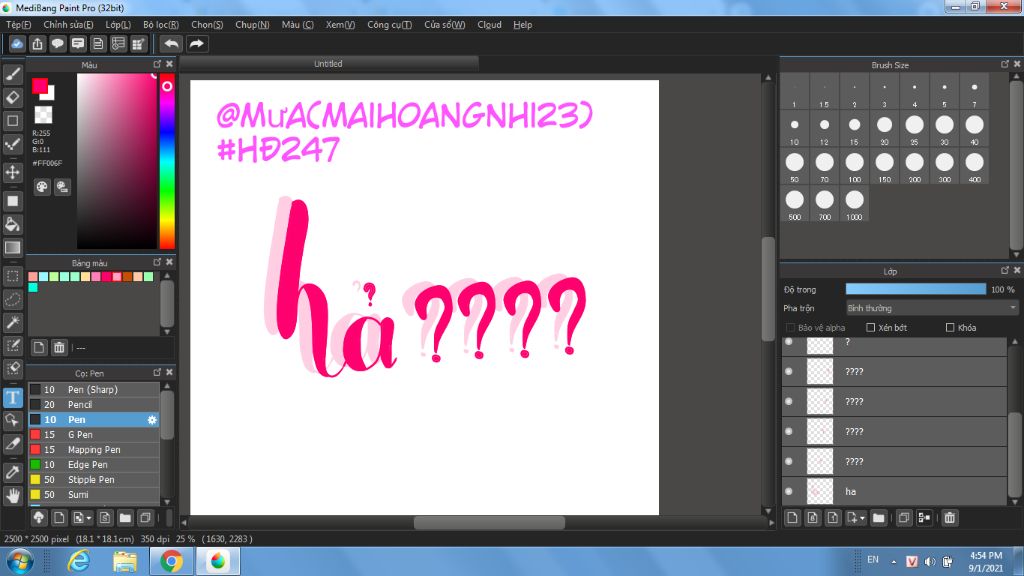Select the Gradient tool
The width and height of the screenshot is (1024, 576).
coord(12,248)
